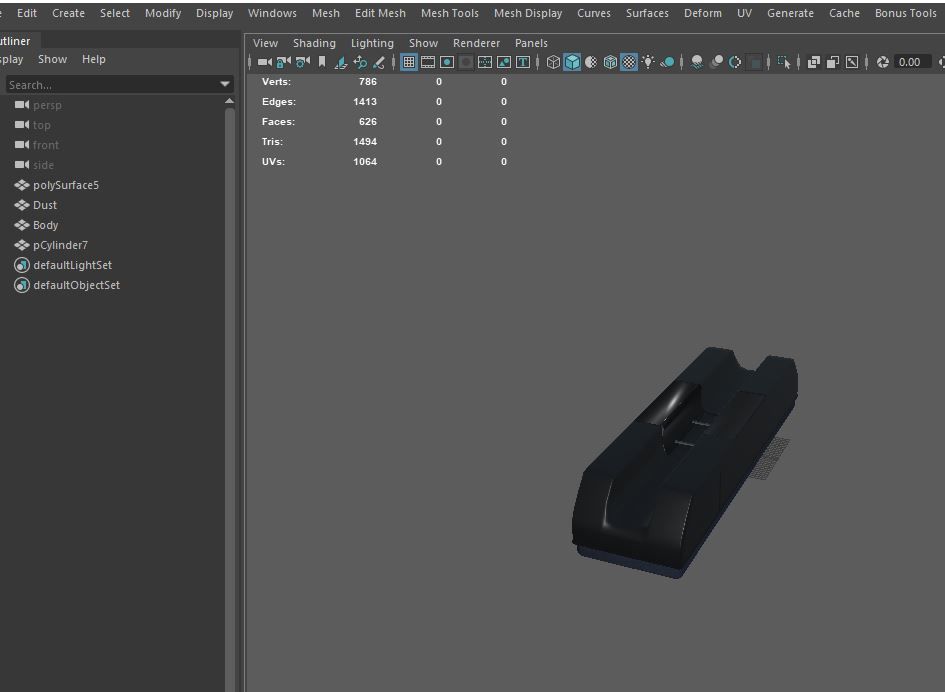Open the Outliner Show menu

click(x=52, y=59)
